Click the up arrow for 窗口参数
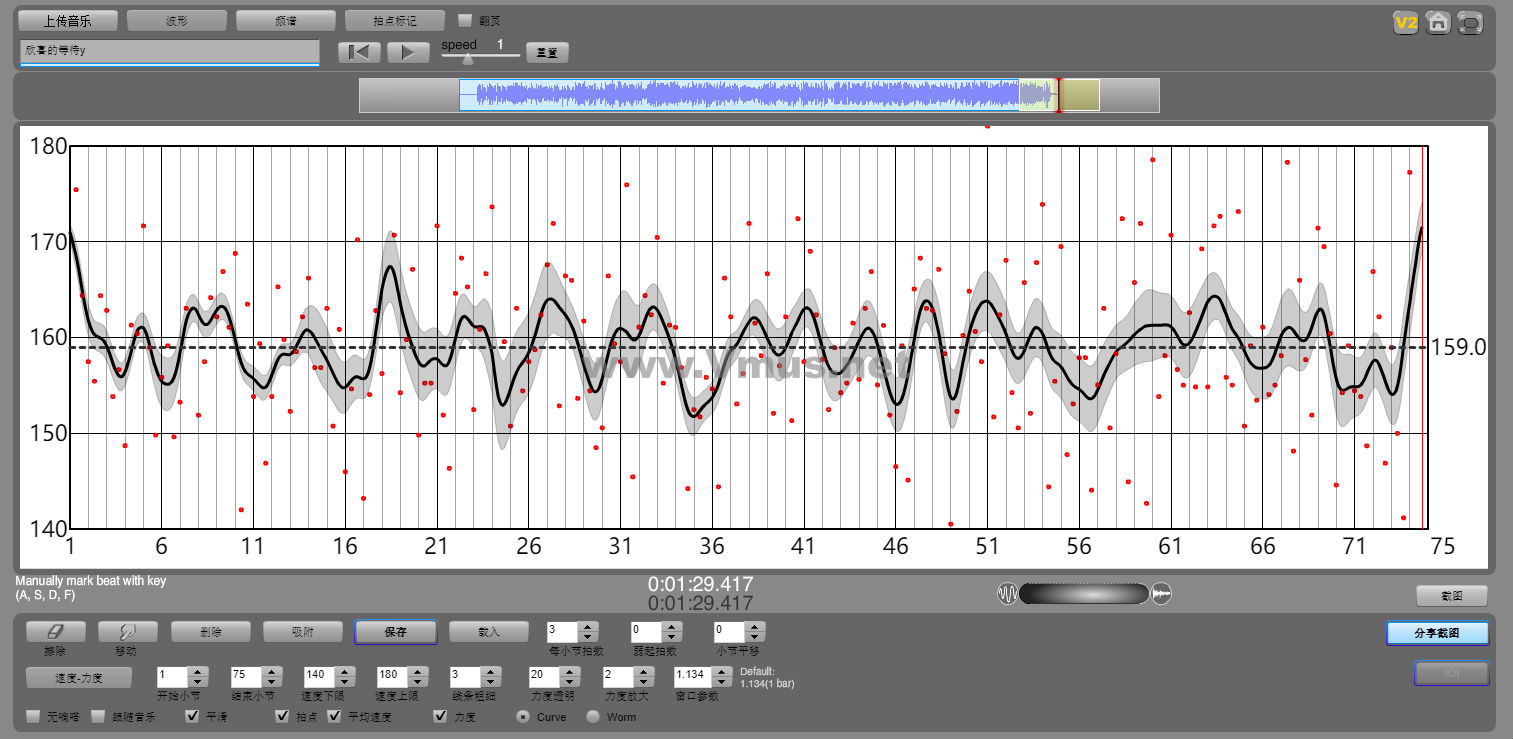The width and height of the screenshot is (1513, 739). click(722, 672)
